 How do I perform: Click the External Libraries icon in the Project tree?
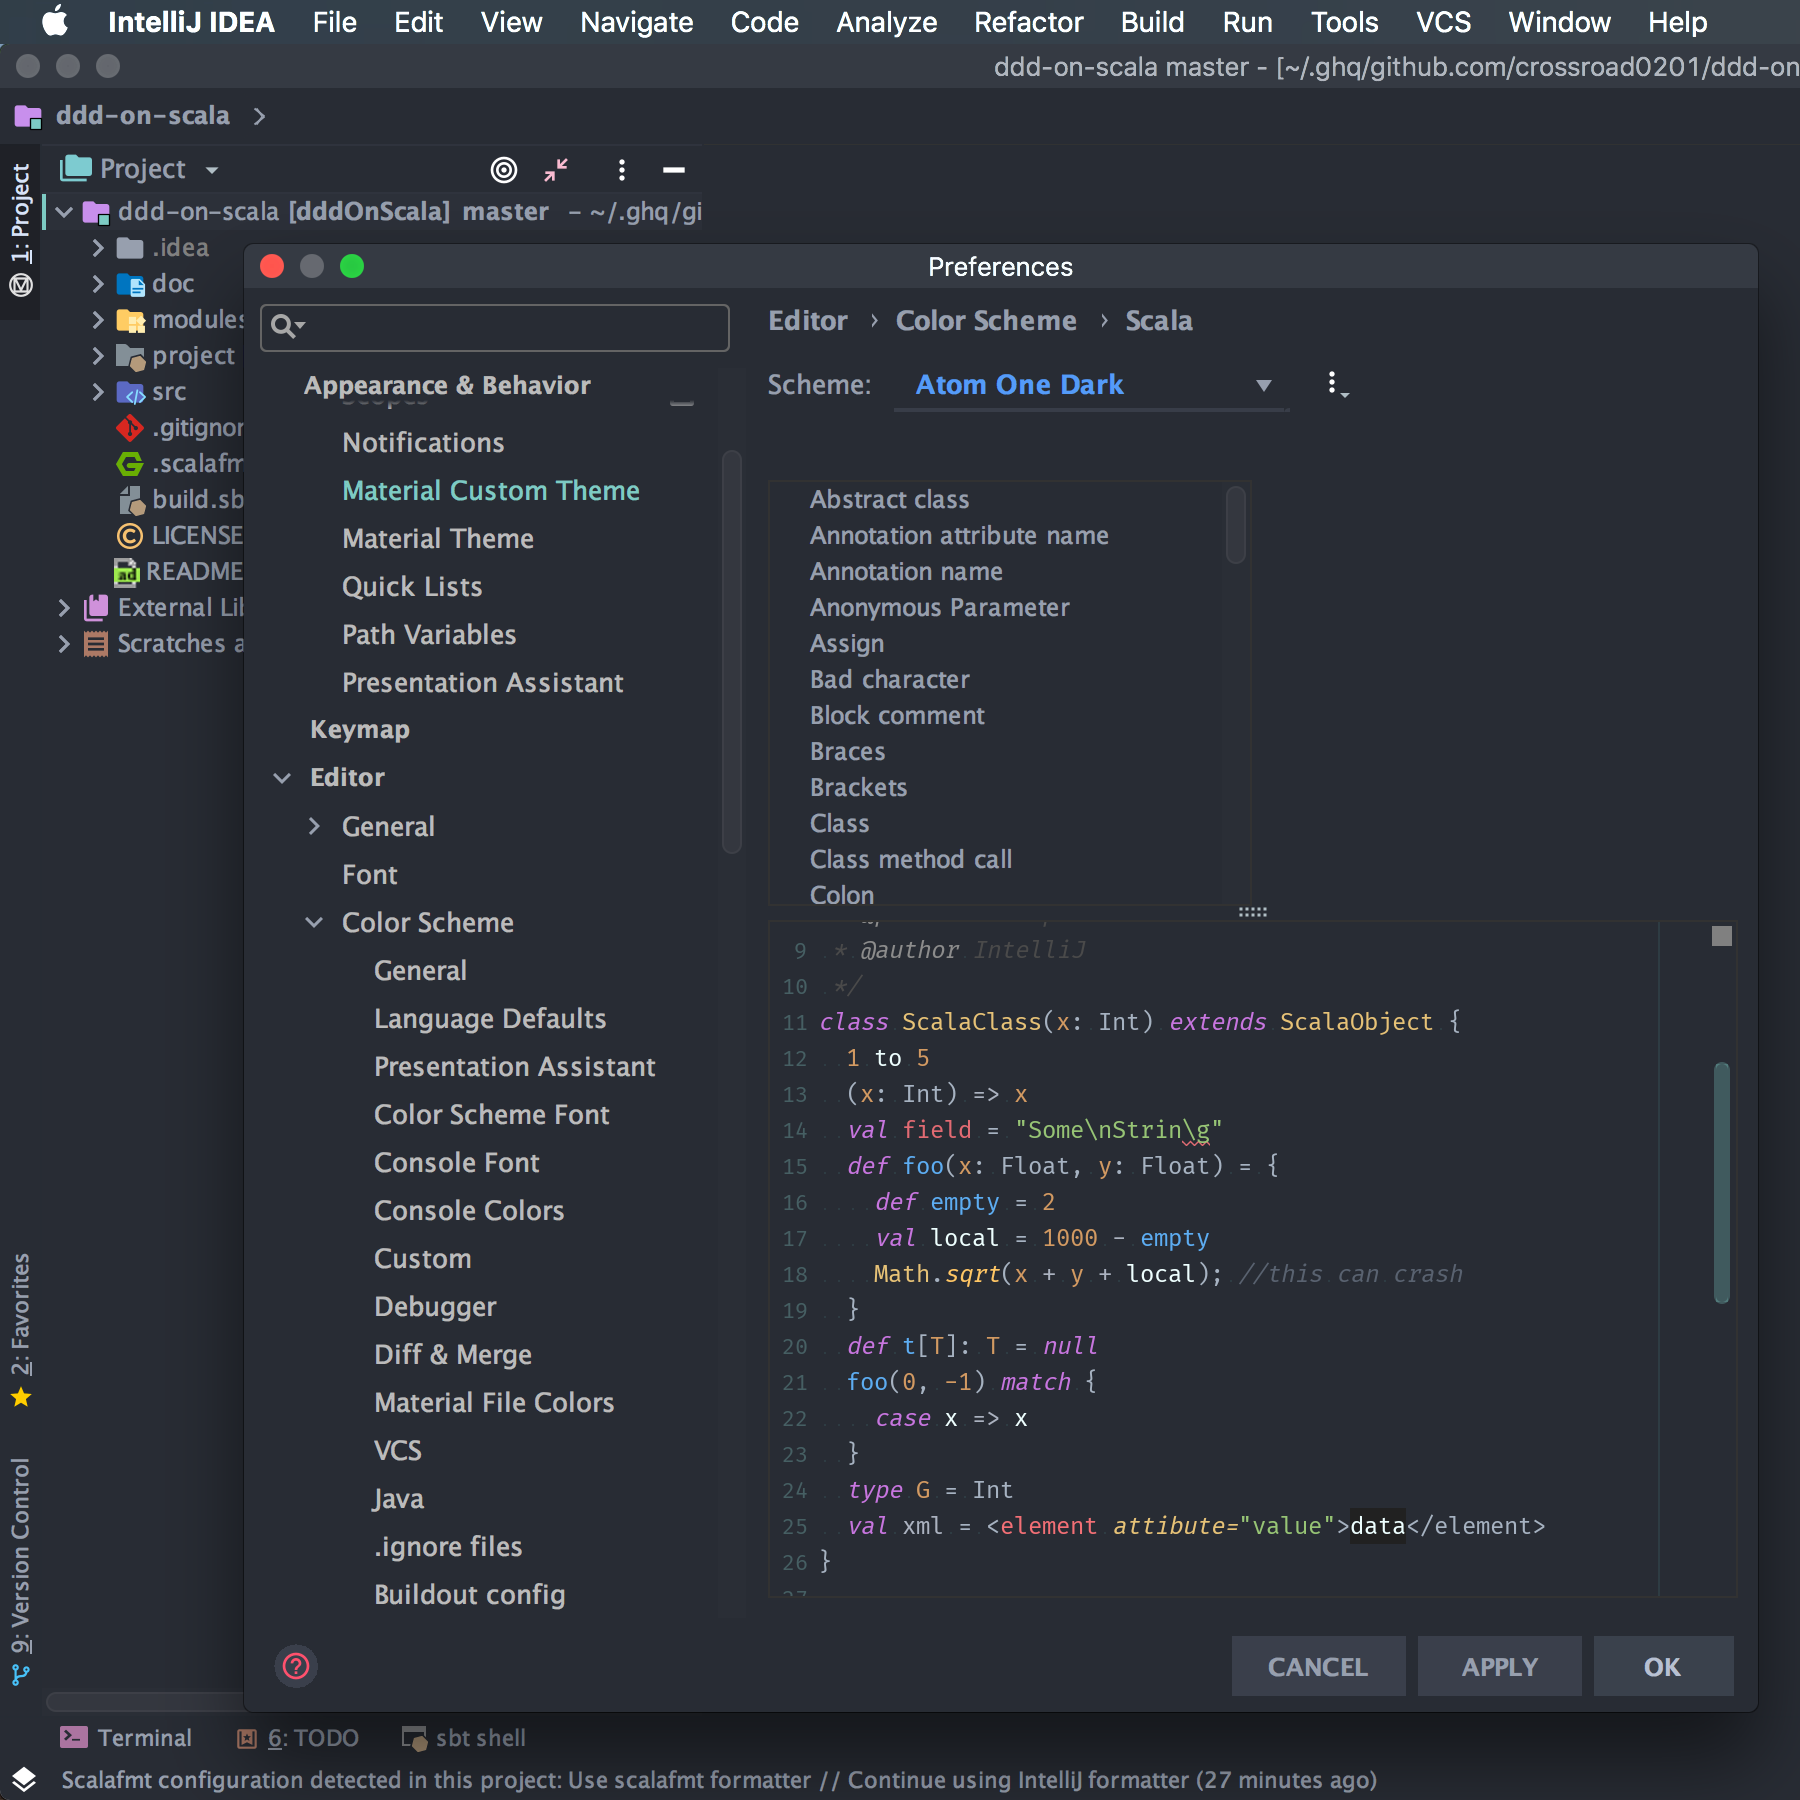[x=96, y=607]
